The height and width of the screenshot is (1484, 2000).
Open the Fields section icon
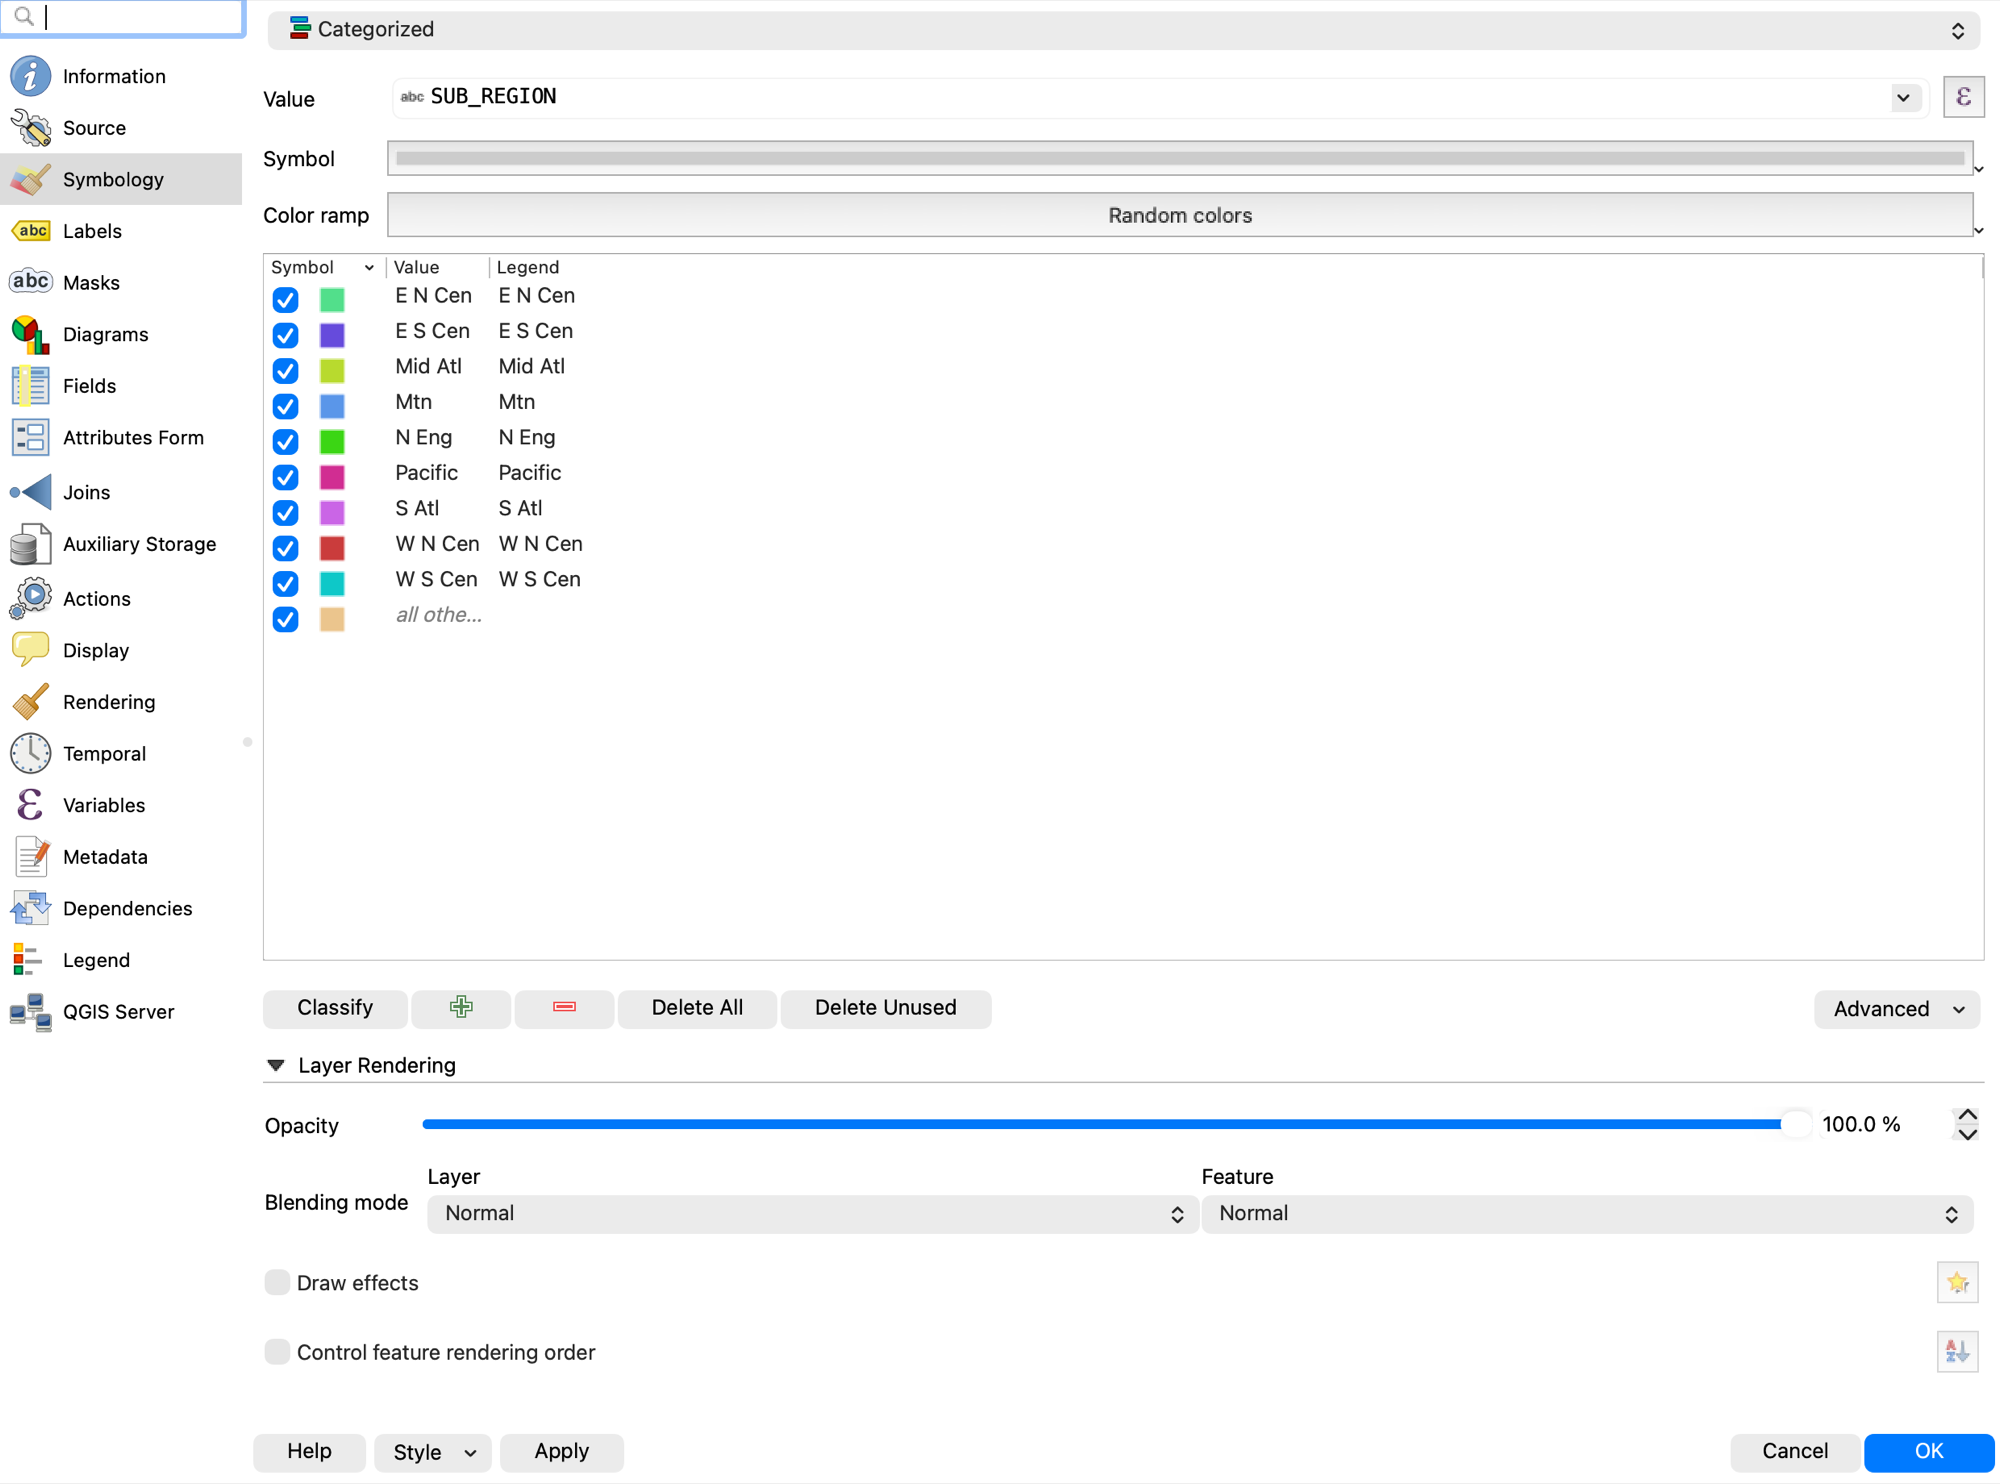(x=30, y=386)
